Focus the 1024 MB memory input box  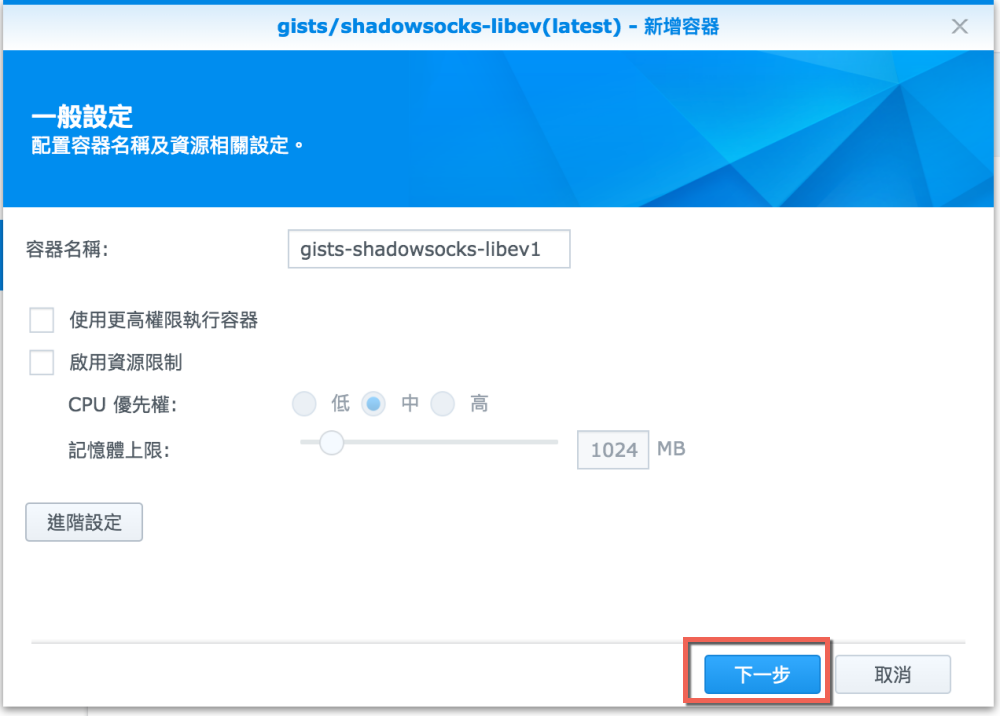pos(613,449)
